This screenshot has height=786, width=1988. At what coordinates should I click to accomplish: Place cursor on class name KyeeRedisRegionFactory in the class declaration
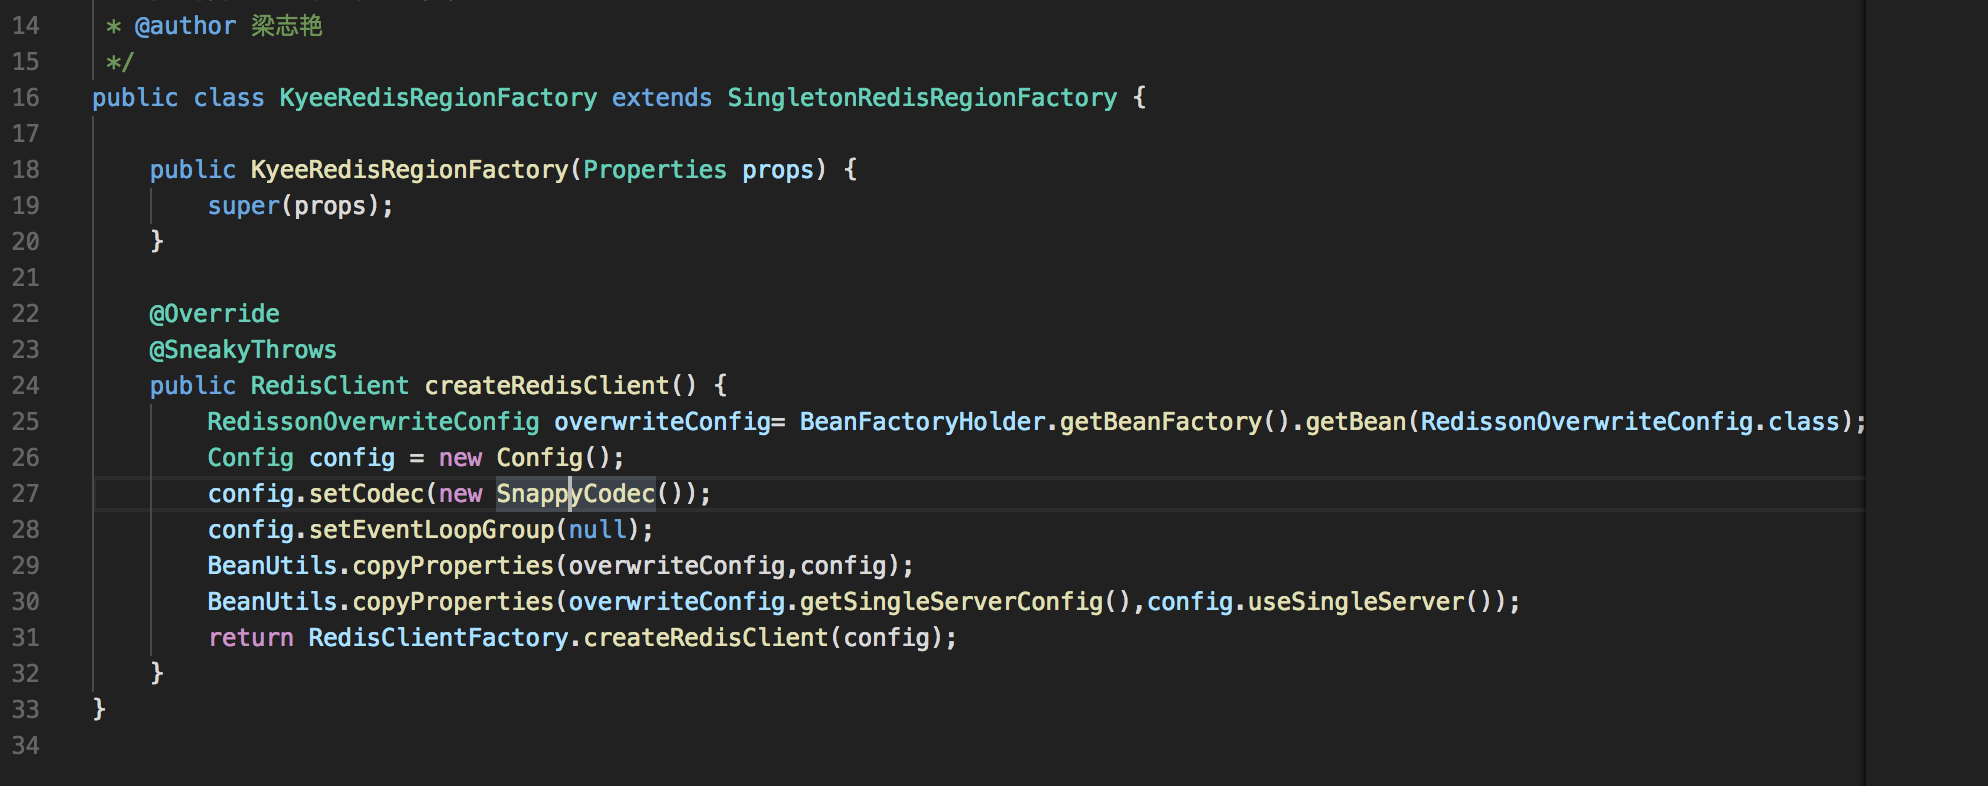[438, 98]
